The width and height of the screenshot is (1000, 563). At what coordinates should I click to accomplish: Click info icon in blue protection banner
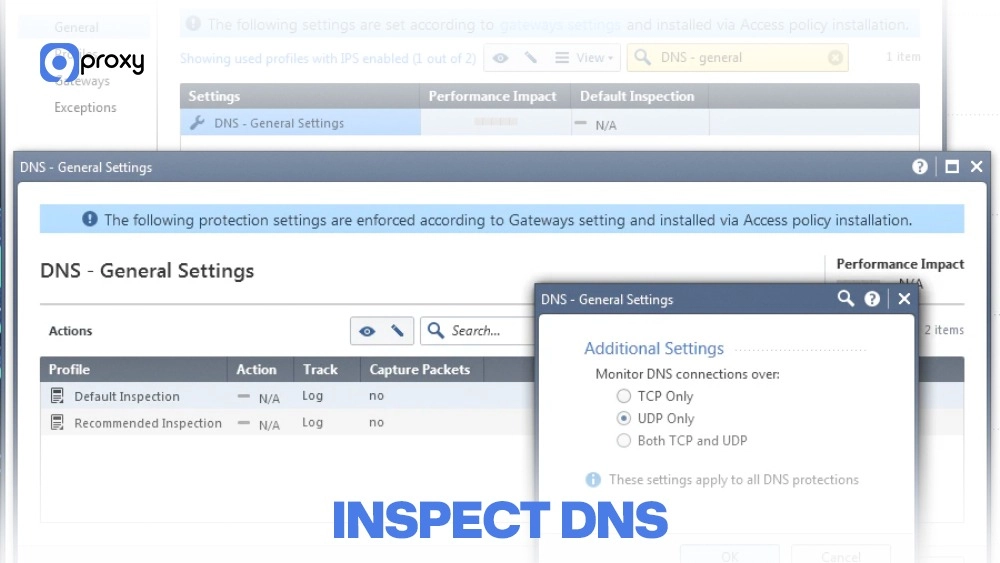pos(90,219)
